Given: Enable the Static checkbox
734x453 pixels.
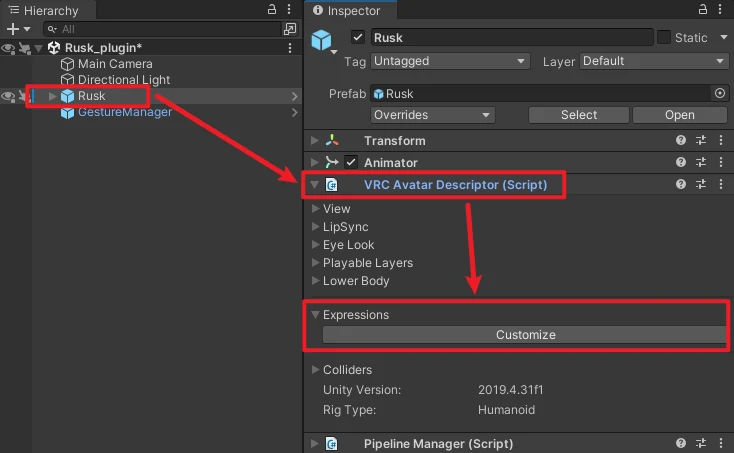Looking at the screenshot, I should click(664, 37).
